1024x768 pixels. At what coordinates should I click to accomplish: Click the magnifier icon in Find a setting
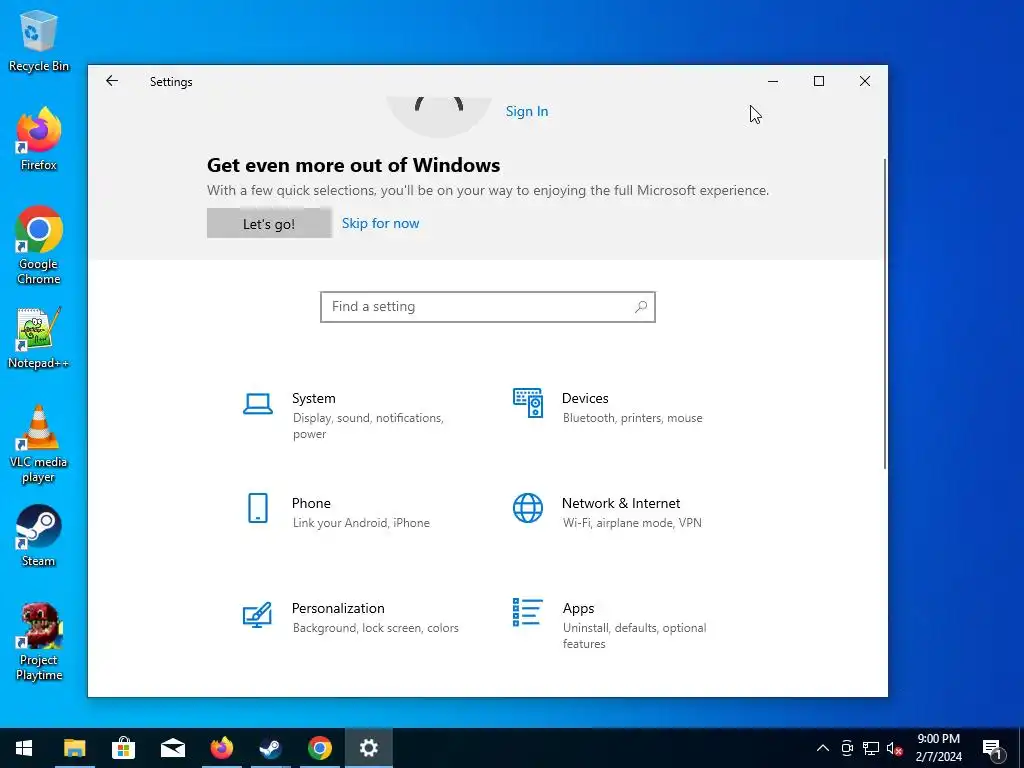tap(641, 307)
